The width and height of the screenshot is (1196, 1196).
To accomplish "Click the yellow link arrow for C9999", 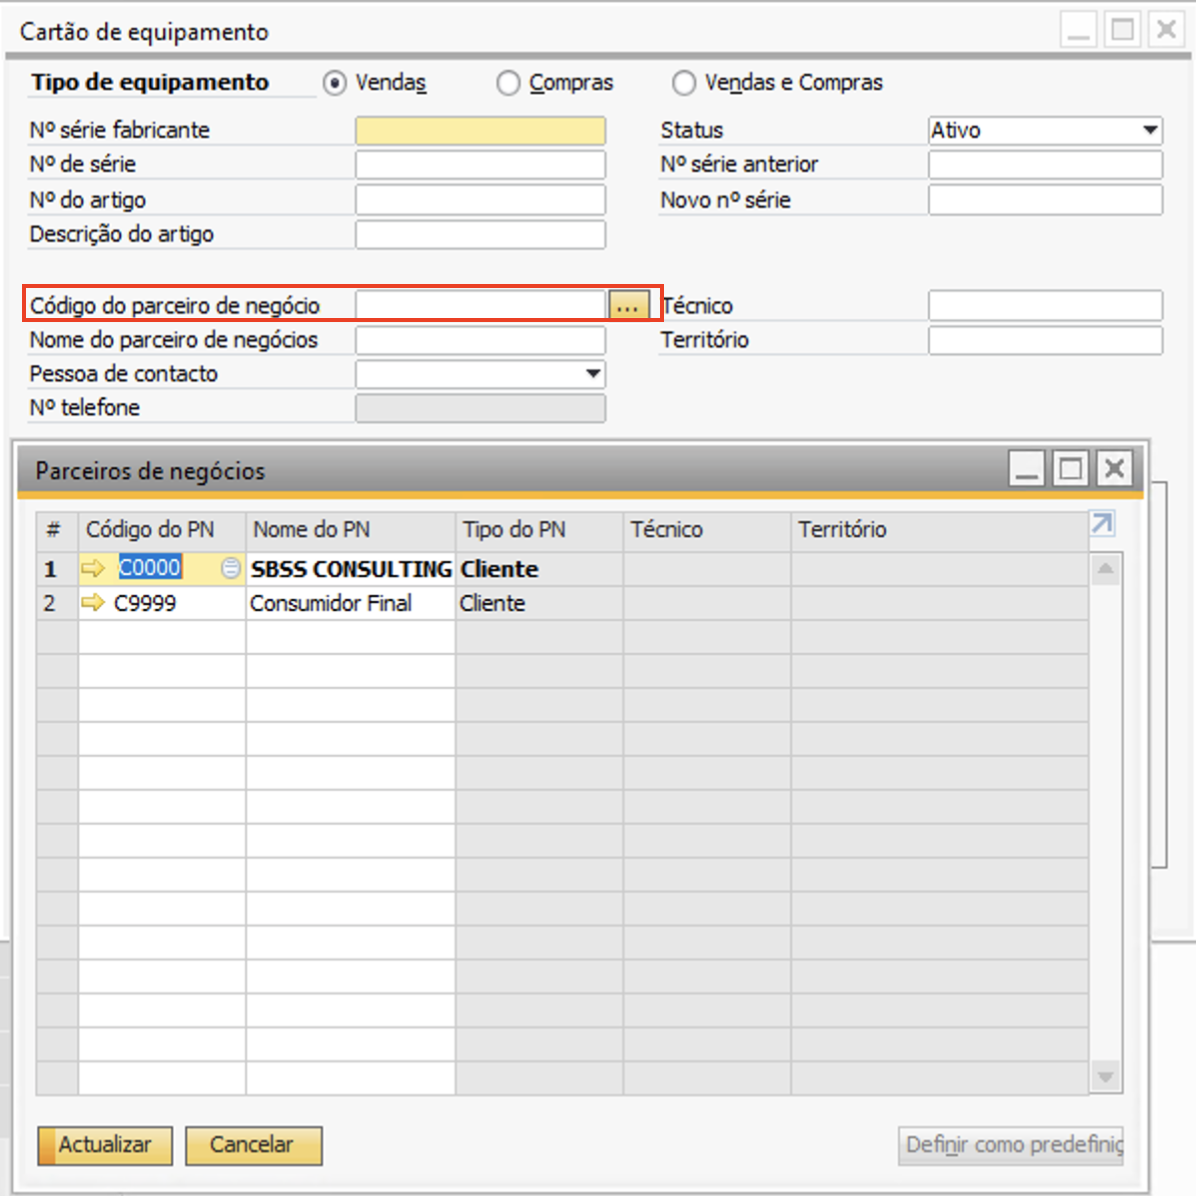I will pos(93,603).
